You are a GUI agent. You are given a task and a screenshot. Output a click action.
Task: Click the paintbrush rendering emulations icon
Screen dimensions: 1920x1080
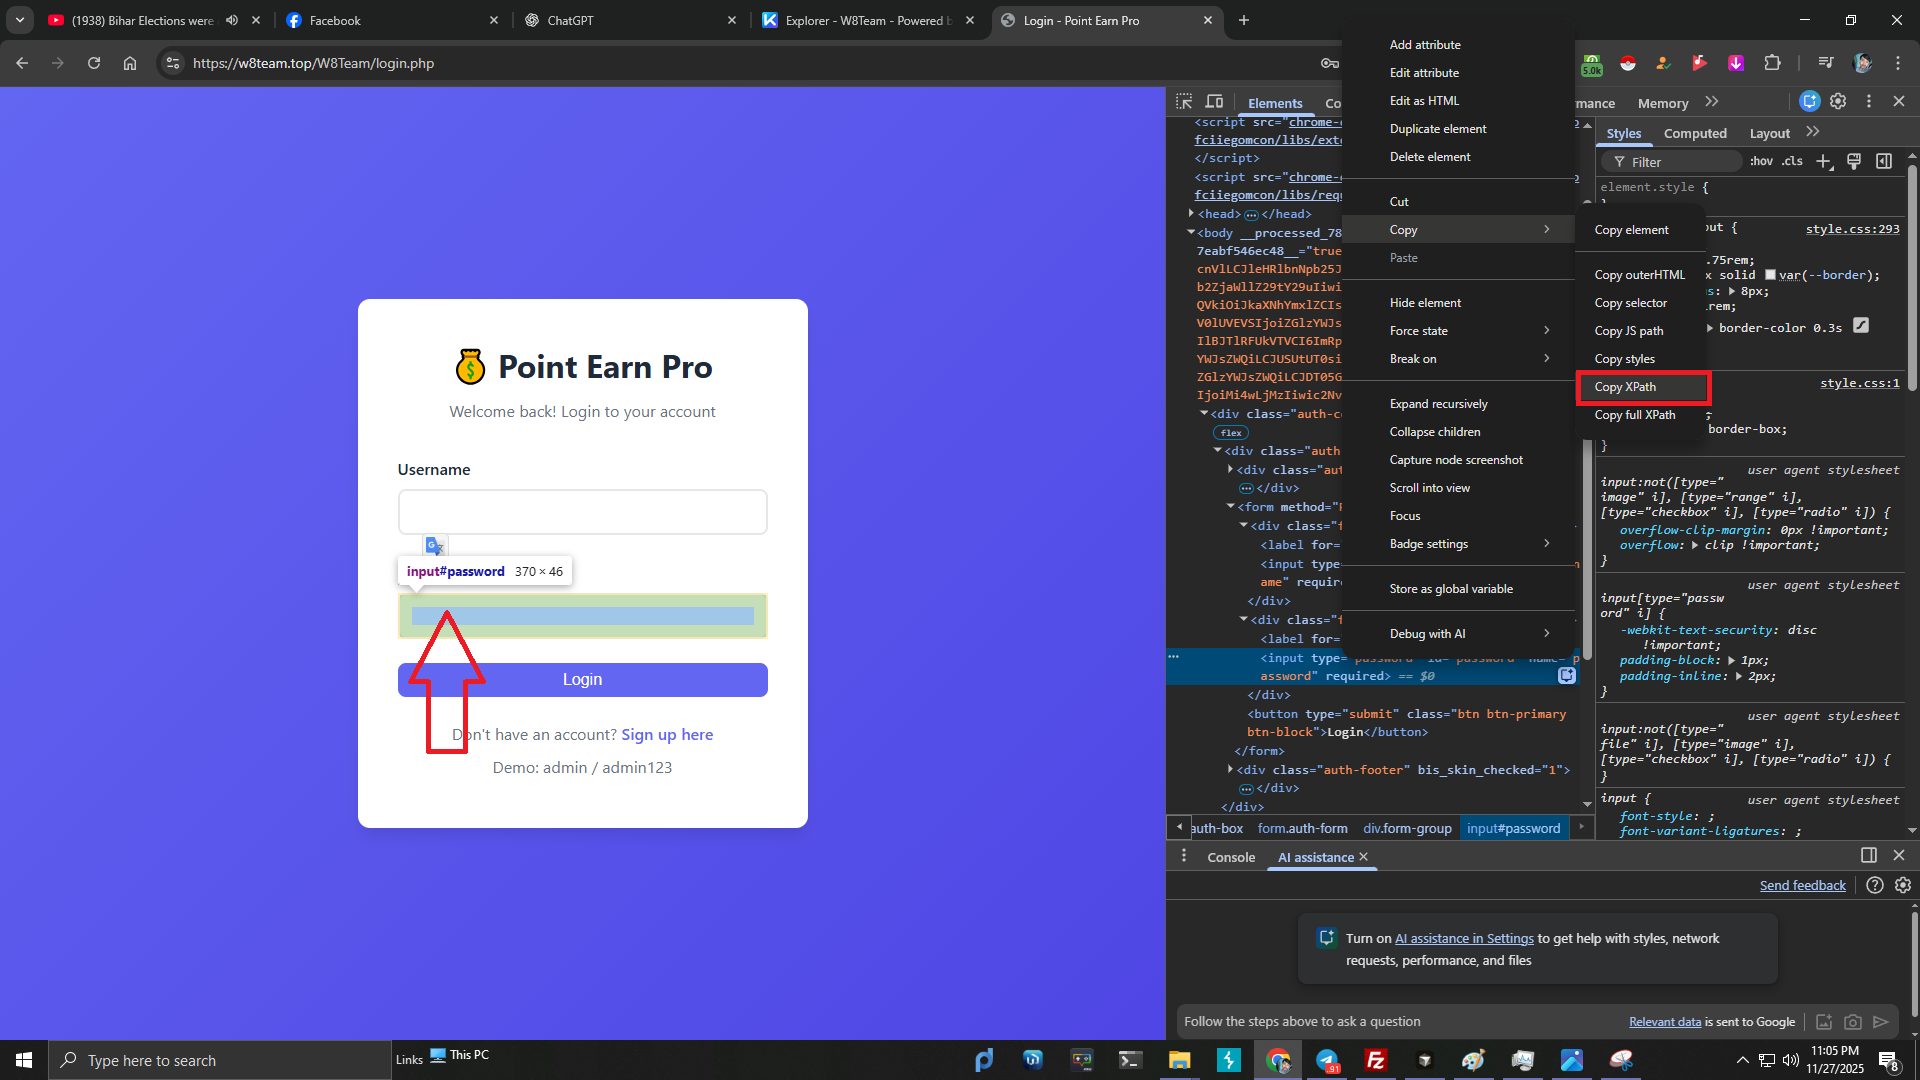click(1854, 162)
